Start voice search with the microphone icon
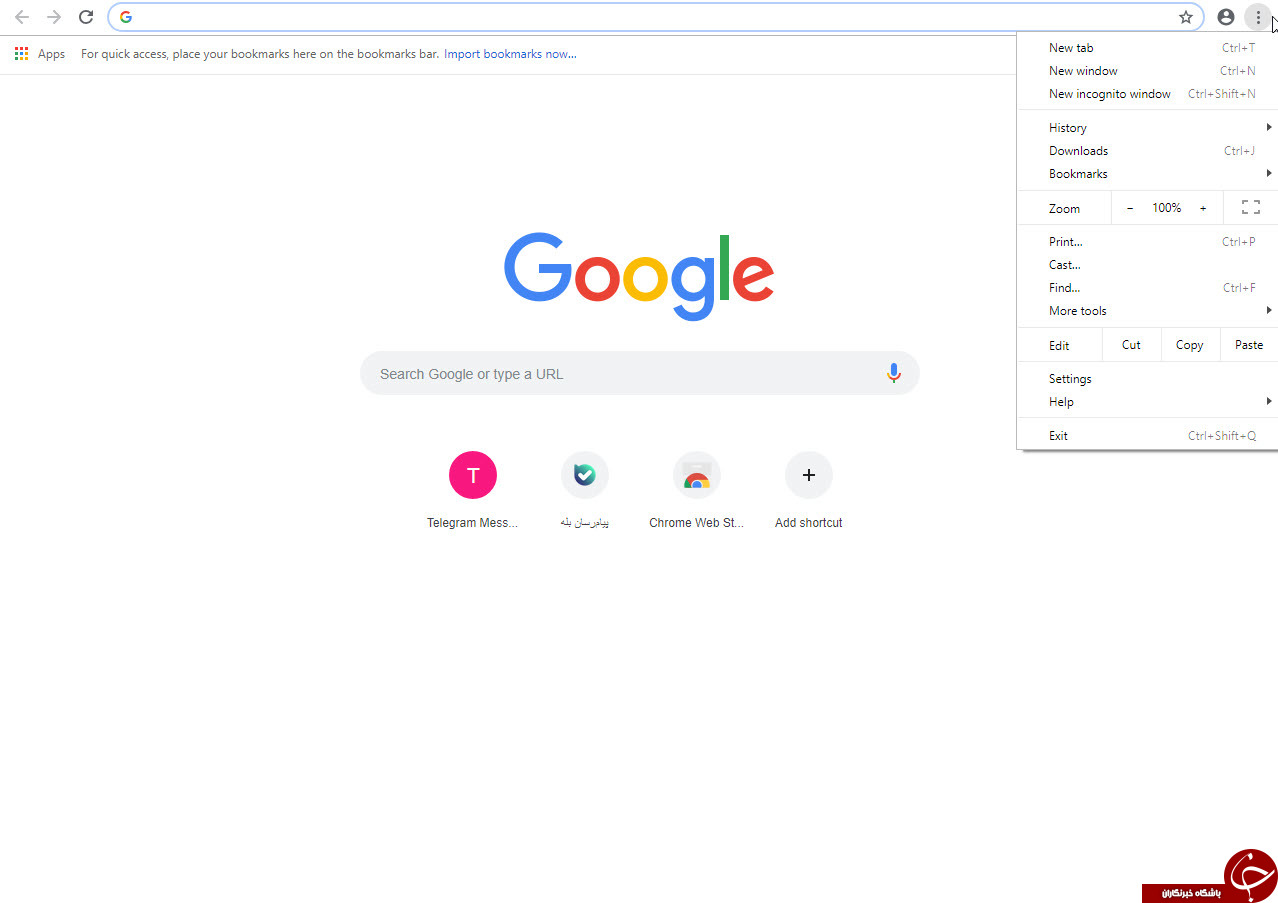The height and width of the screenshot is (903, 1278). click(894, 373)
